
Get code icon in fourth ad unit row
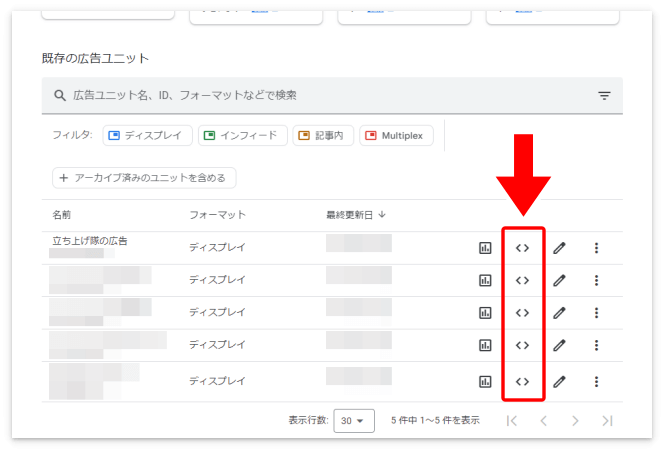point(522,345)
